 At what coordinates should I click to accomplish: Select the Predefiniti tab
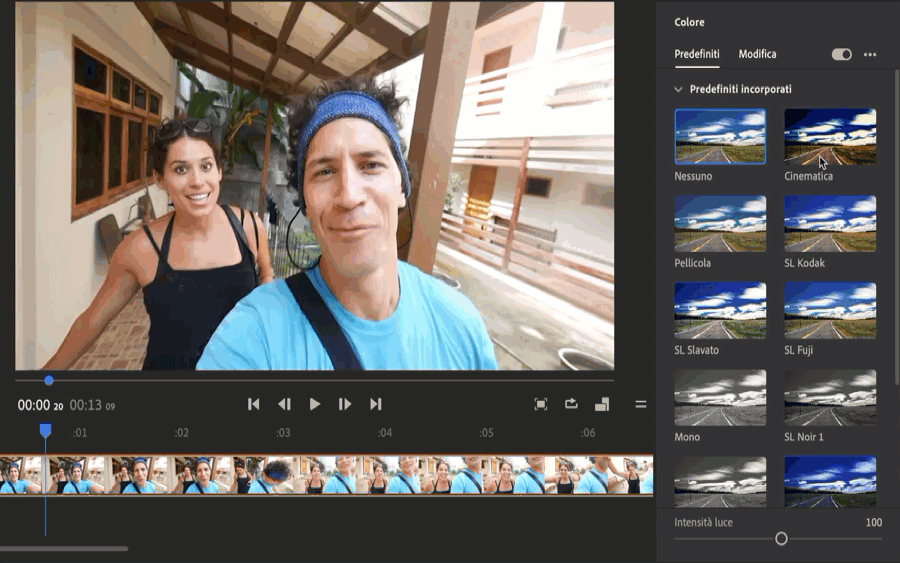pyautogui.click(x=696, y=54)
